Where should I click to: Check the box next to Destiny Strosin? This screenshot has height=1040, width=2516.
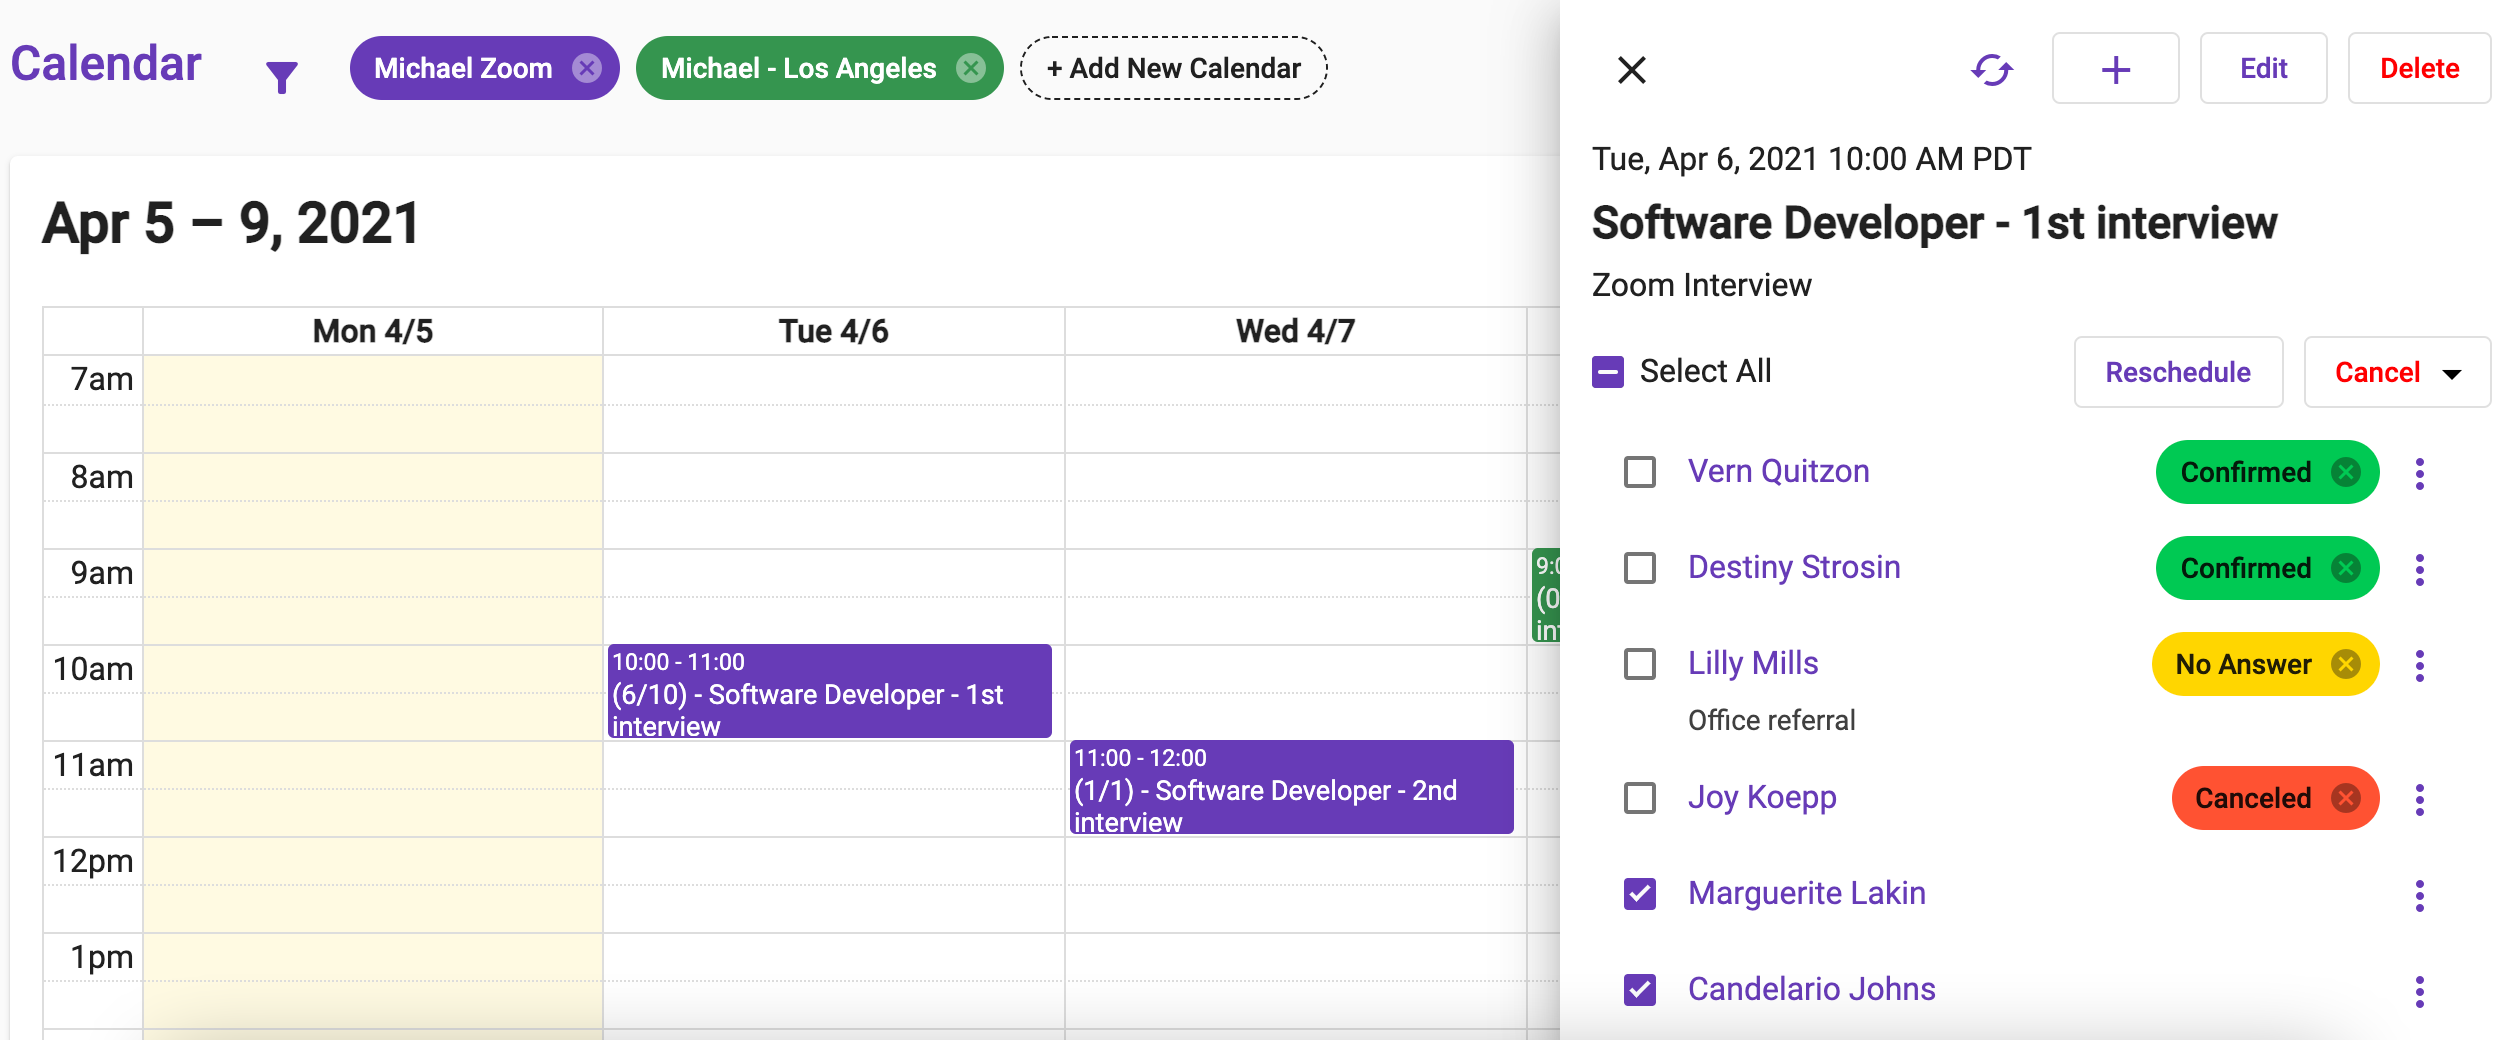click(x=1640, y=568)
